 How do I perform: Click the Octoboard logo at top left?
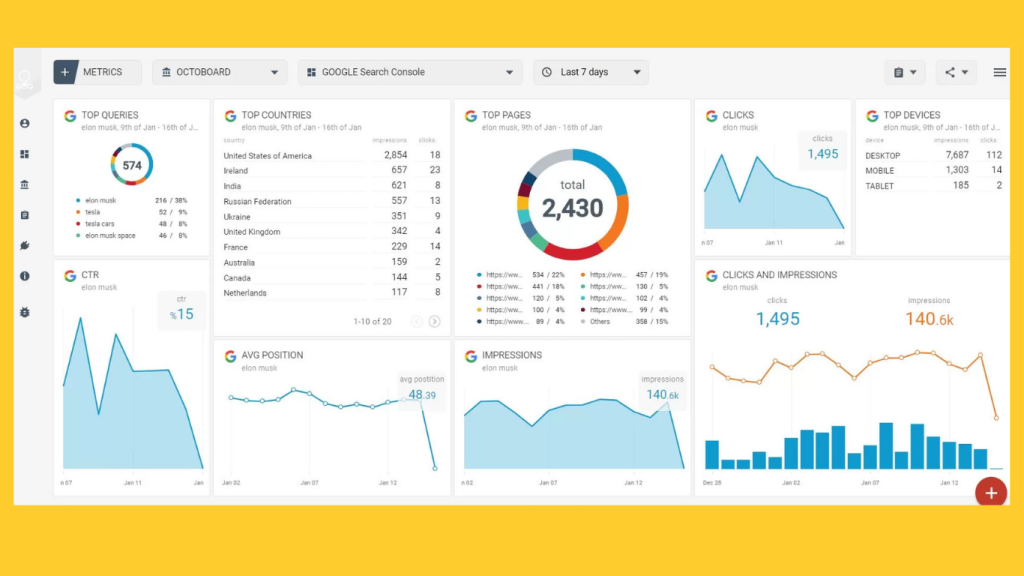pos(24,82)
